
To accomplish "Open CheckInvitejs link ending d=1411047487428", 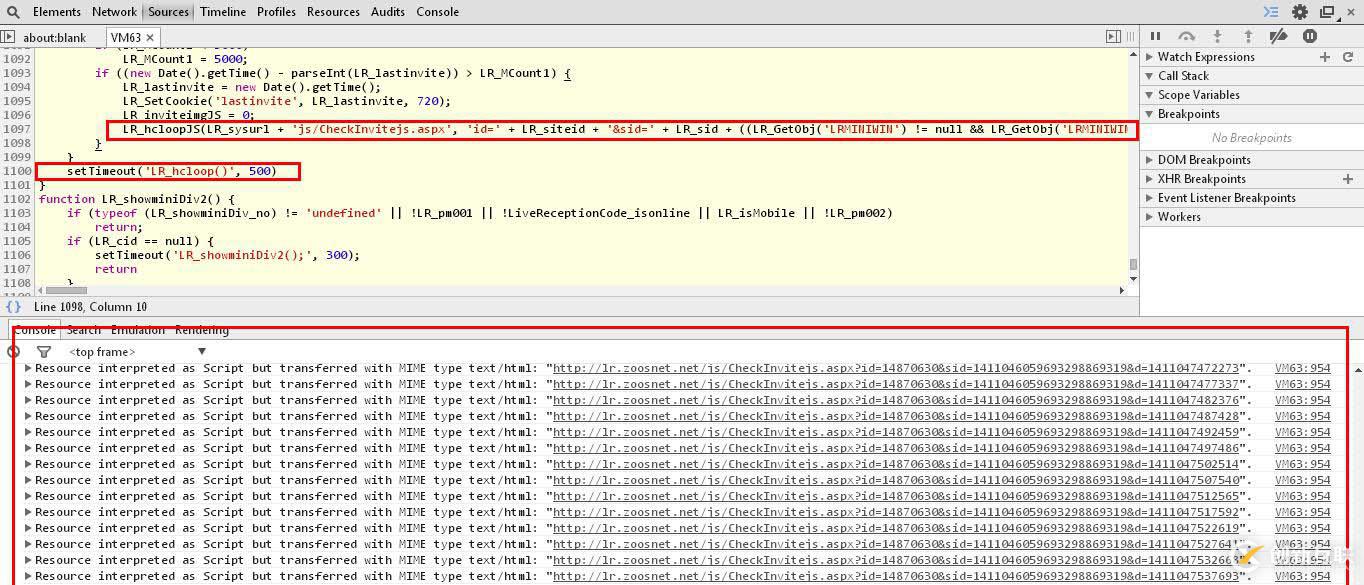I will pyautogui.click(x=897, y=416).
